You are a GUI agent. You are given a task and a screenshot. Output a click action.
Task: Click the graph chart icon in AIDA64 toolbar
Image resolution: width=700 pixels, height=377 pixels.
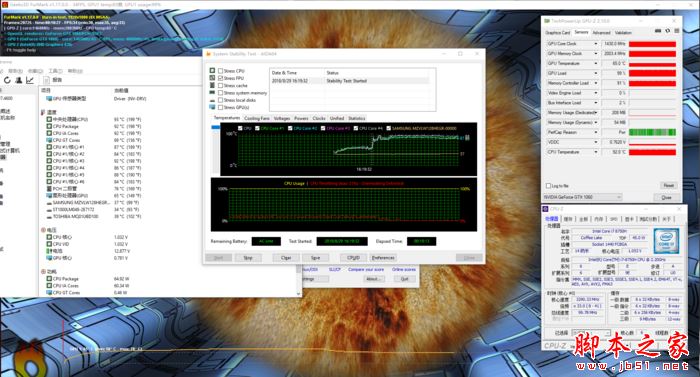click(30, 80)
